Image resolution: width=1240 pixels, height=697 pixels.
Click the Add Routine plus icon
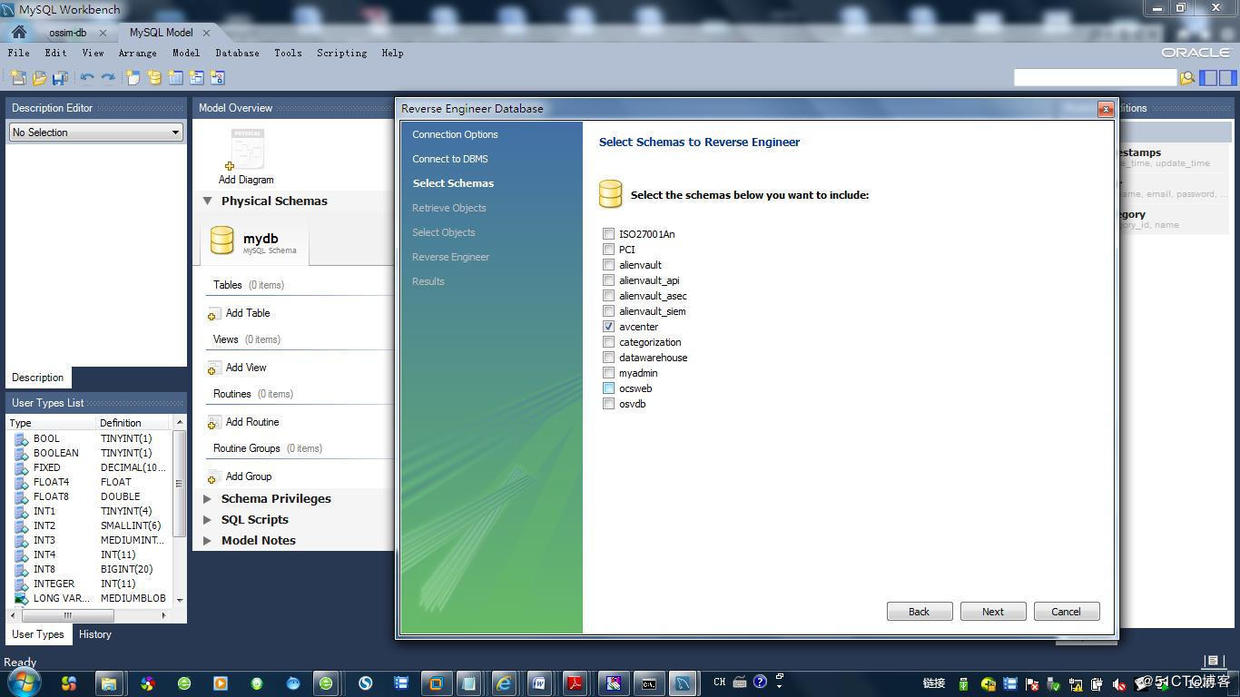[213, 423]
